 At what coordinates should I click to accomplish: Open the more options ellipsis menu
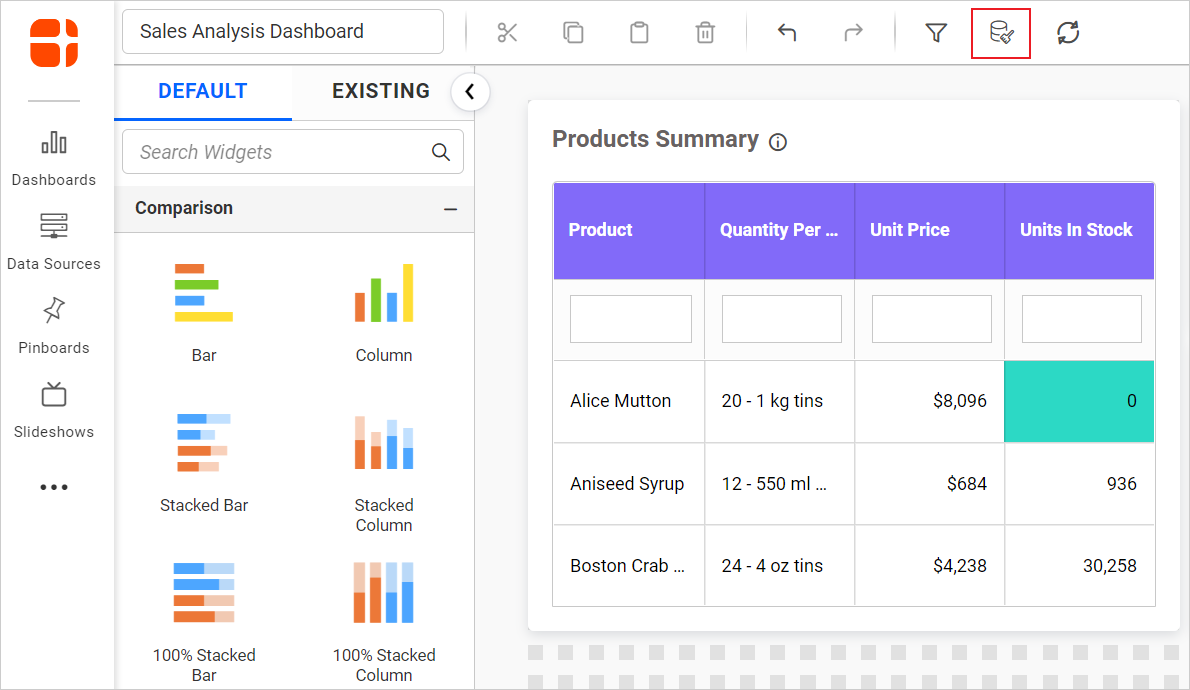54,488
